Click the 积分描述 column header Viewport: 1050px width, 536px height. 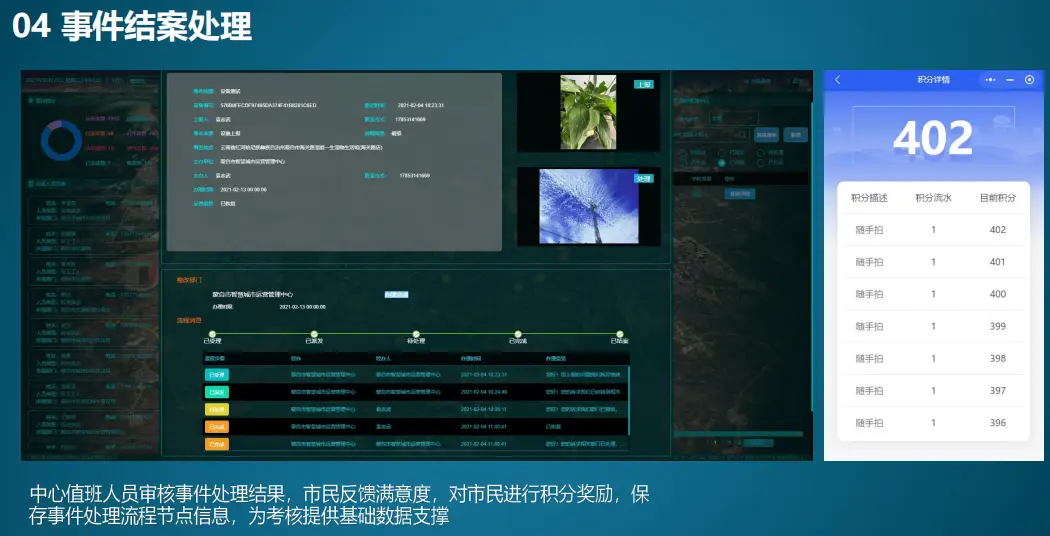coord(869,198)
